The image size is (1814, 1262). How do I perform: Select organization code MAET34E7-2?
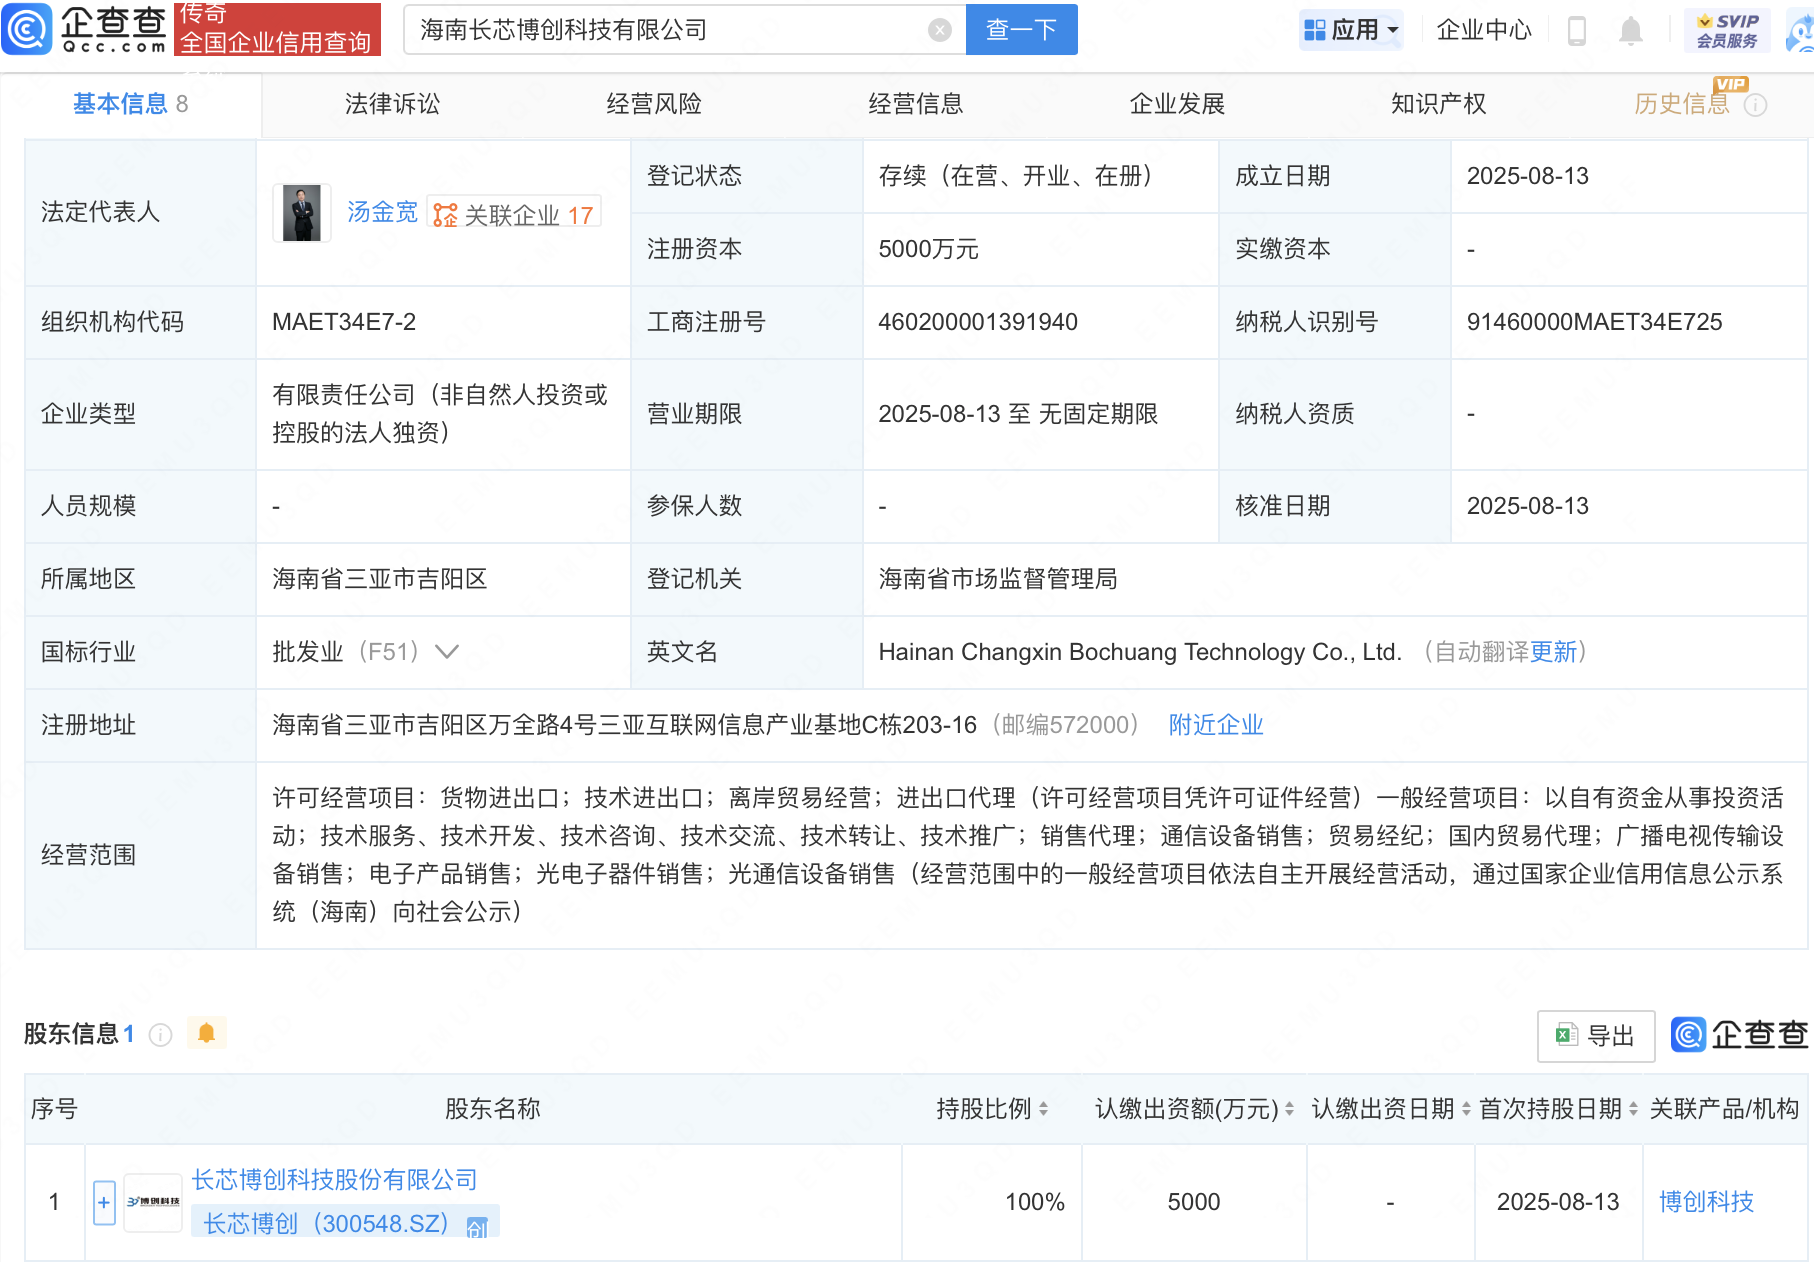(x=344, y=322)
